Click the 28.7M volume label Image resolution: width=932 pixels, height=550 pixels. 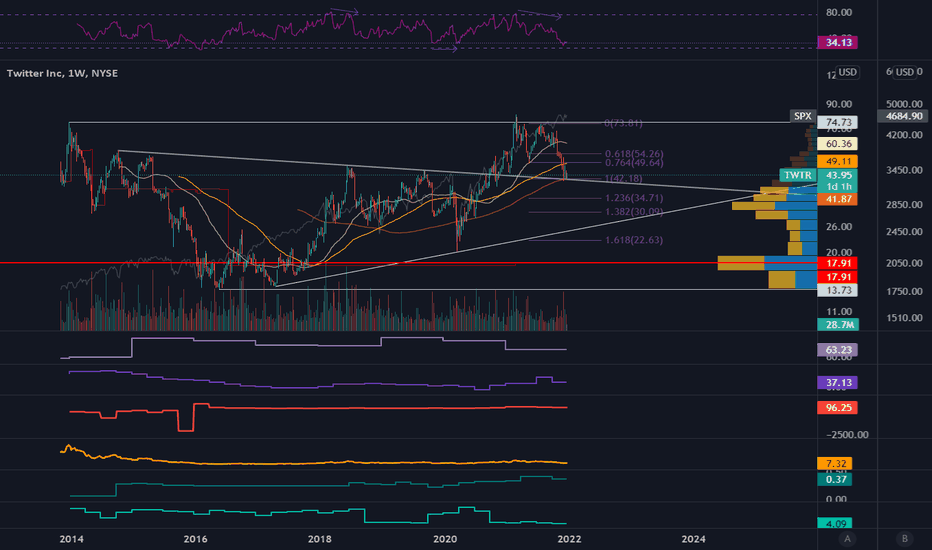(837, 325)
